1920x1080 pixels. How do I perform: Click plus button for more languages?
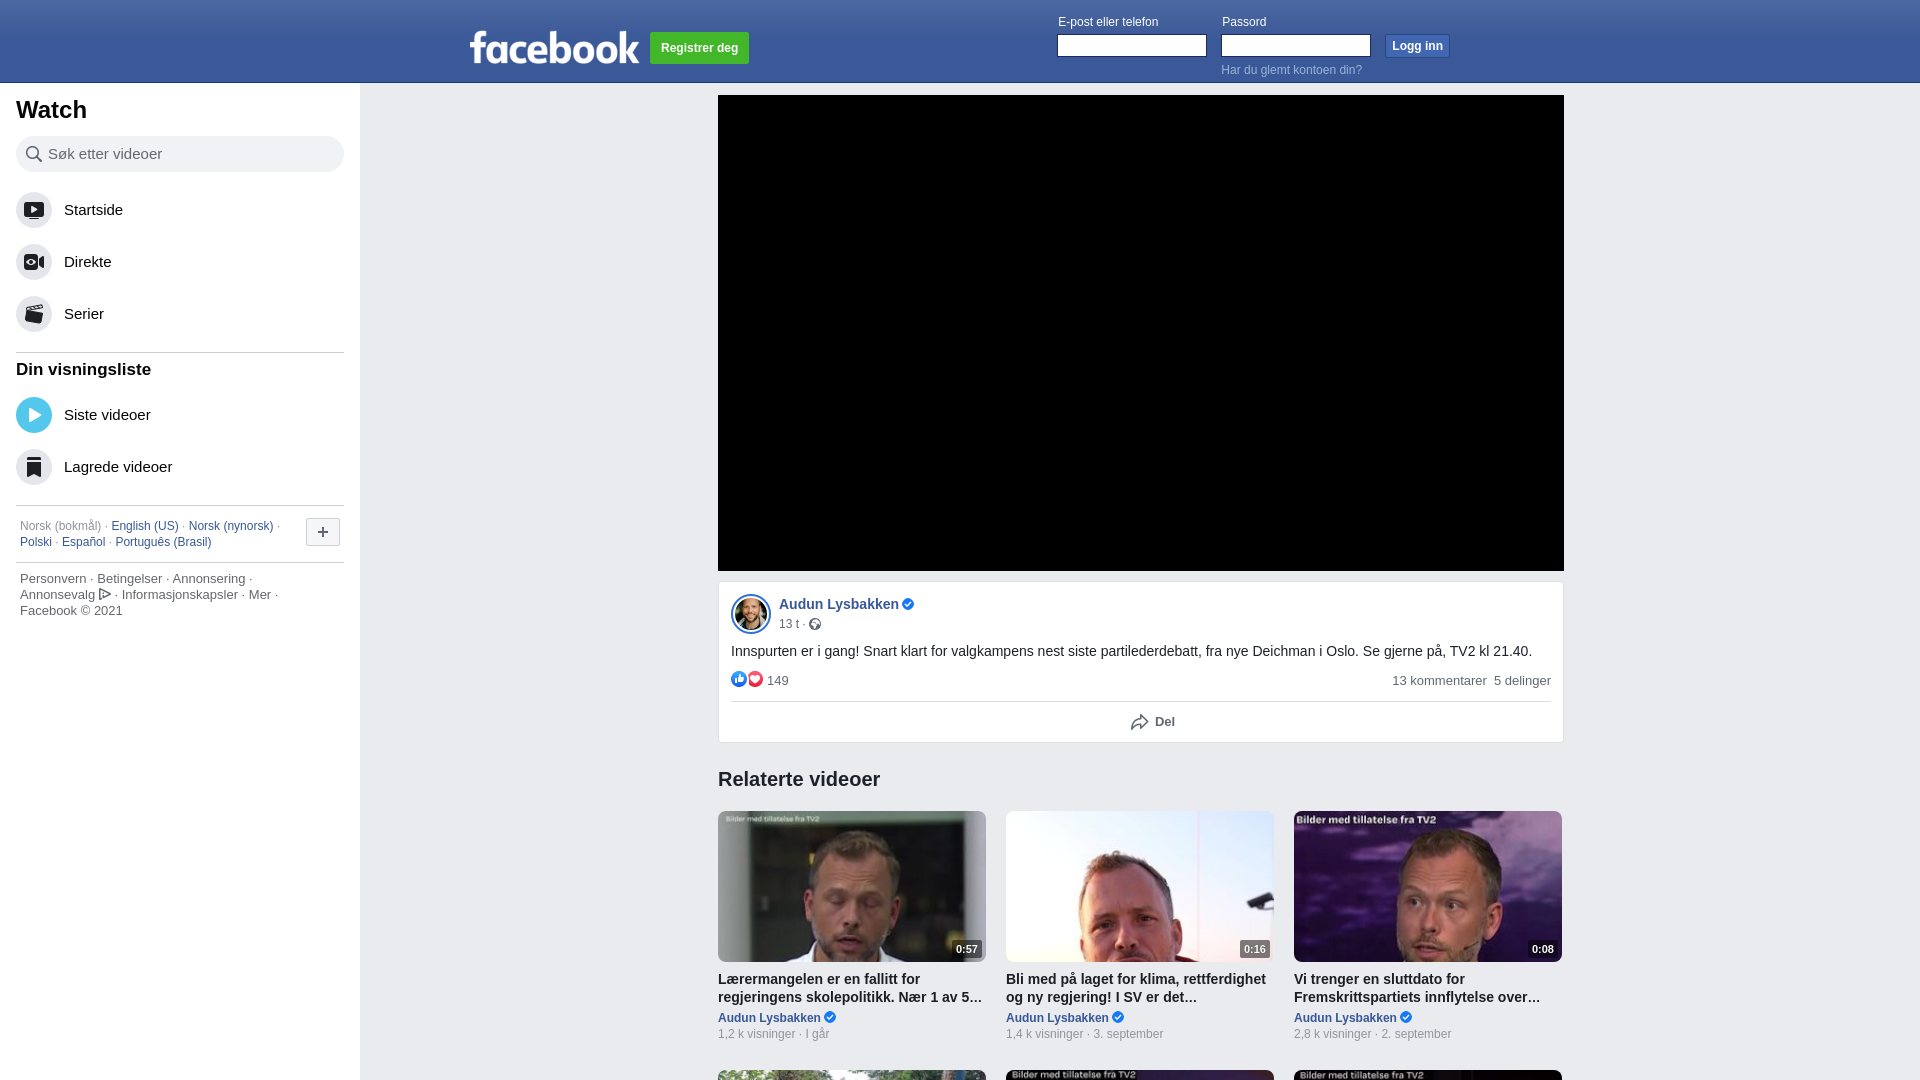323,532
